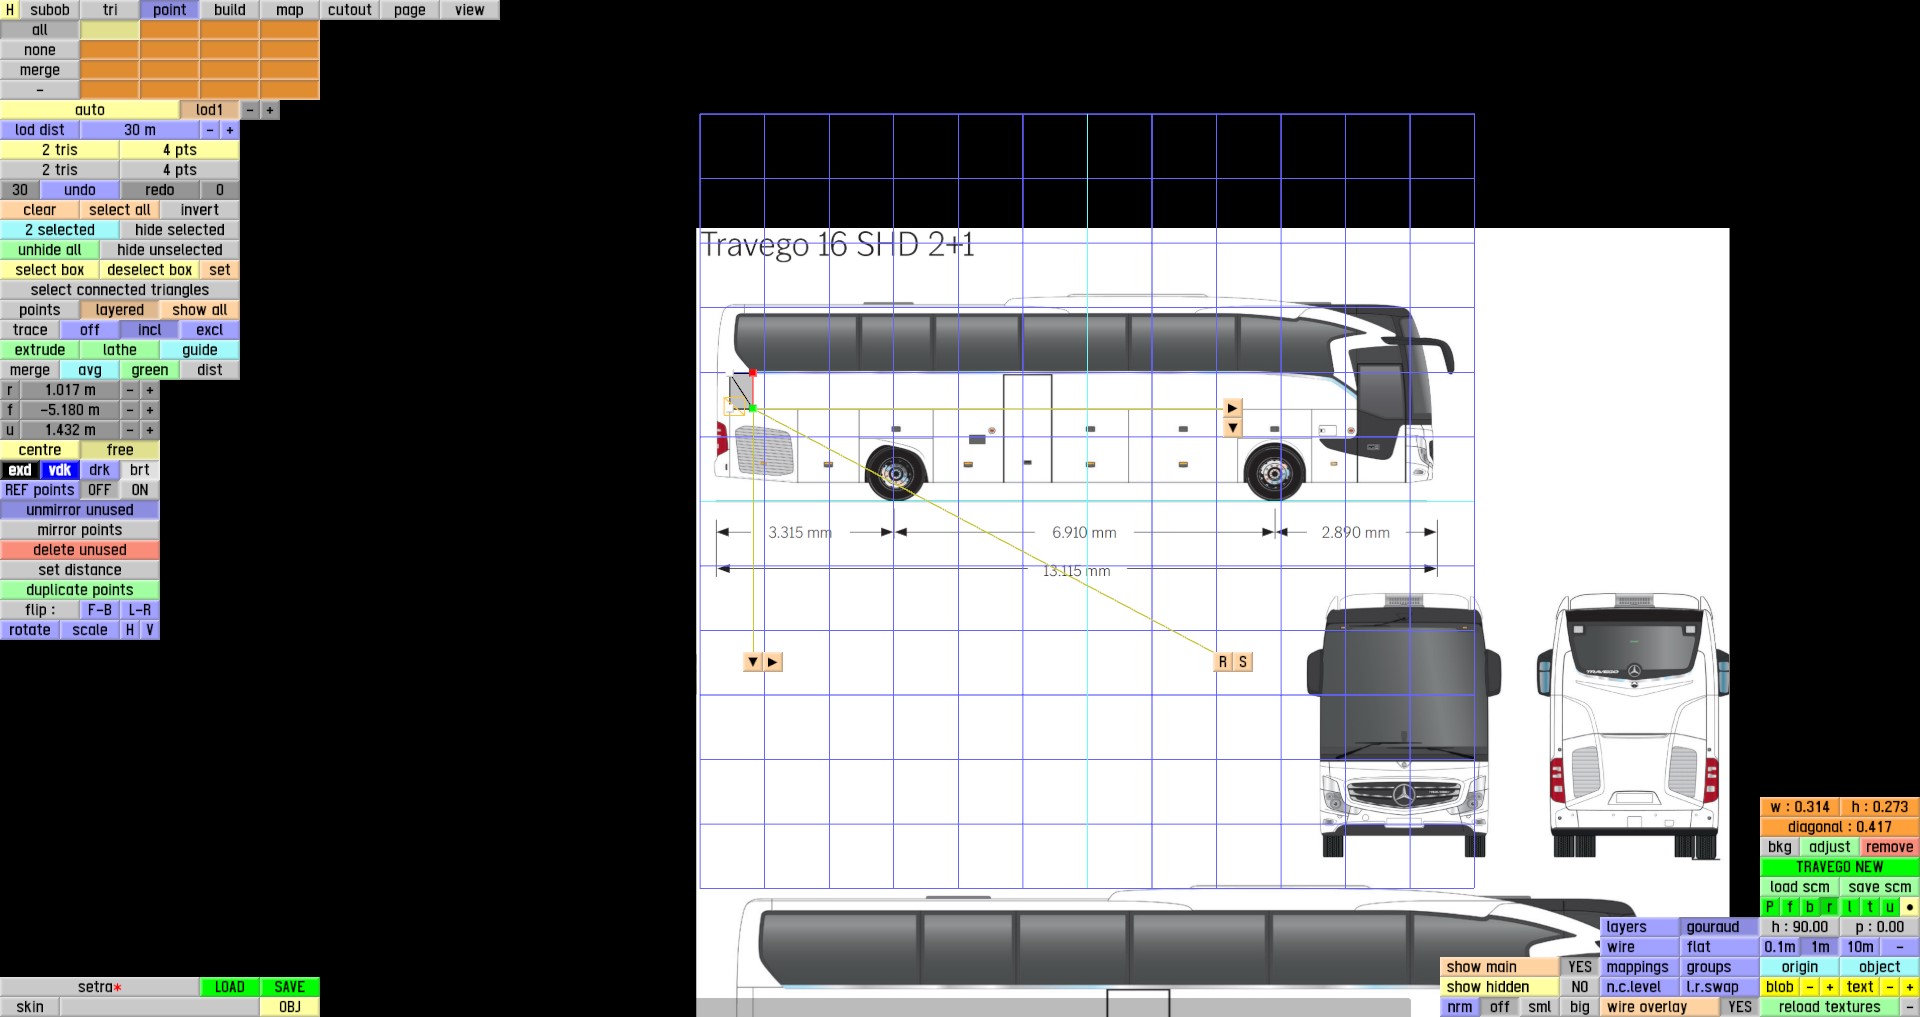The image size is (1920, 1017).
Task: Click the S scale handle in viewport
Action: point(1243,662)
